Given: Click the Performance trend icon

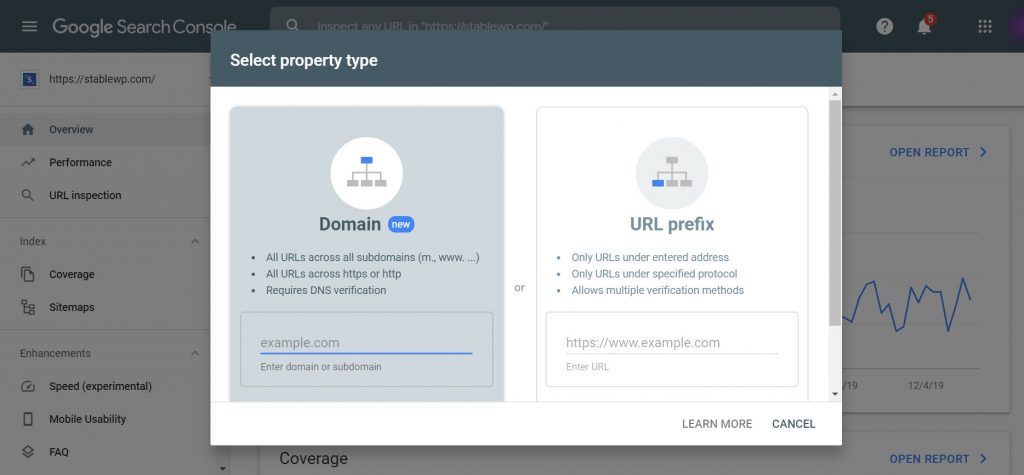Looking at the screenshot, I should coord(27,162).
